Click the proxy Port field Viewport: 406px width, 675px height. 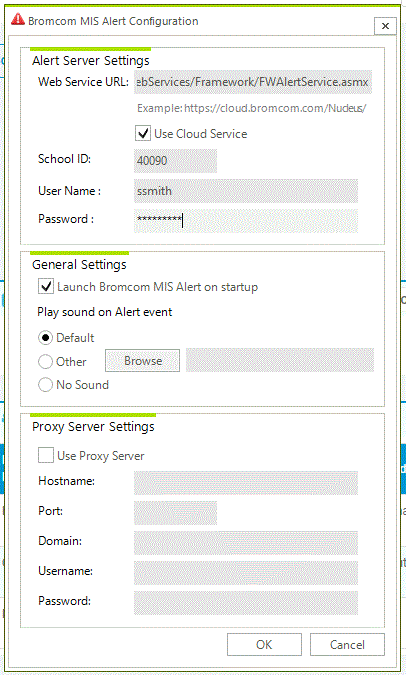175,513
